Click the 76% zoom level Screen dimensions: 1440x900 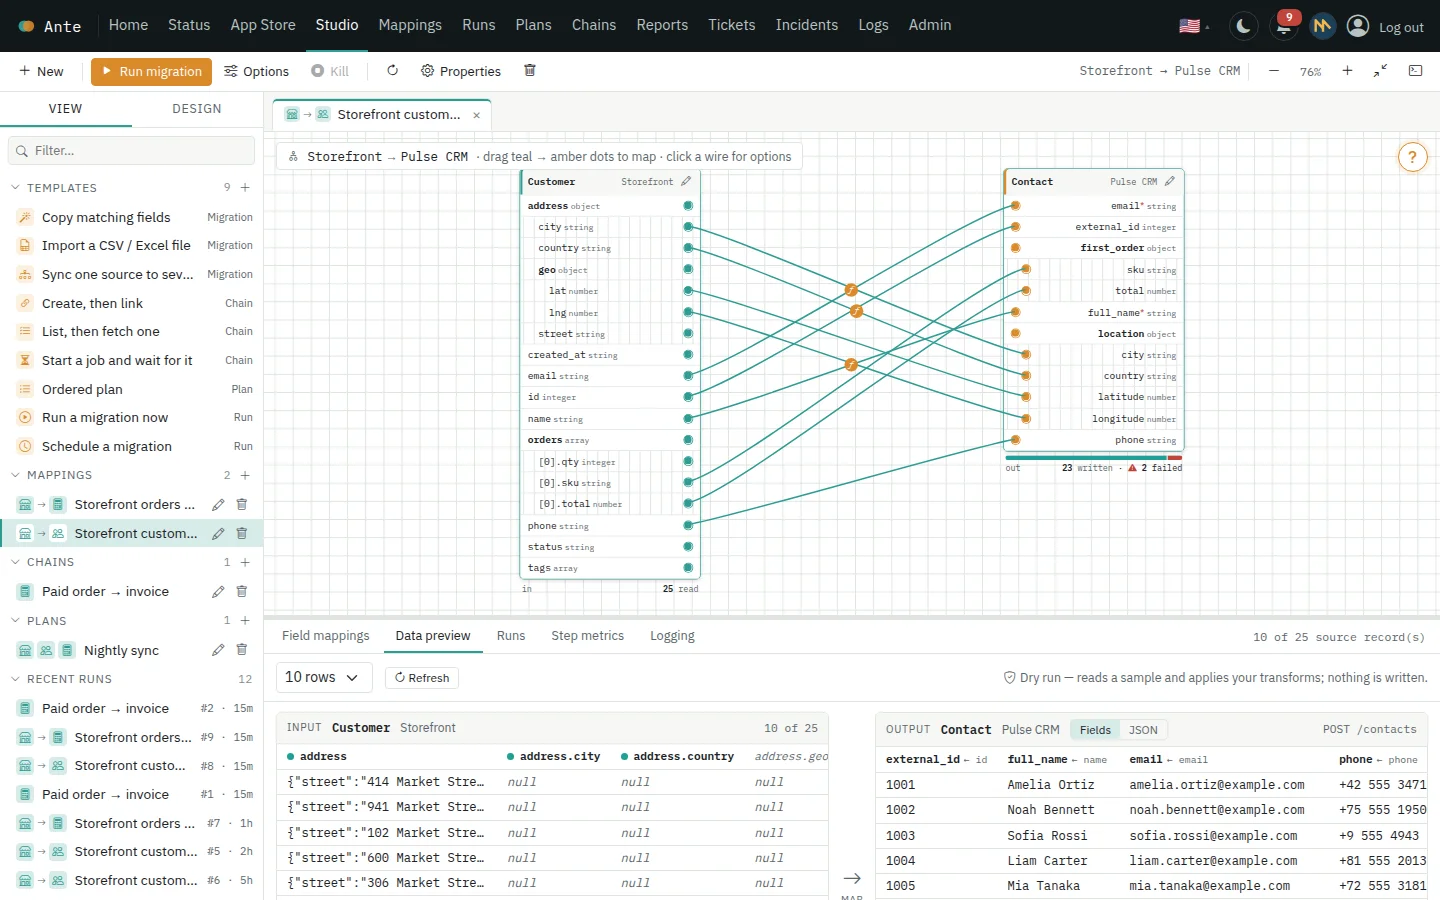1310,72
